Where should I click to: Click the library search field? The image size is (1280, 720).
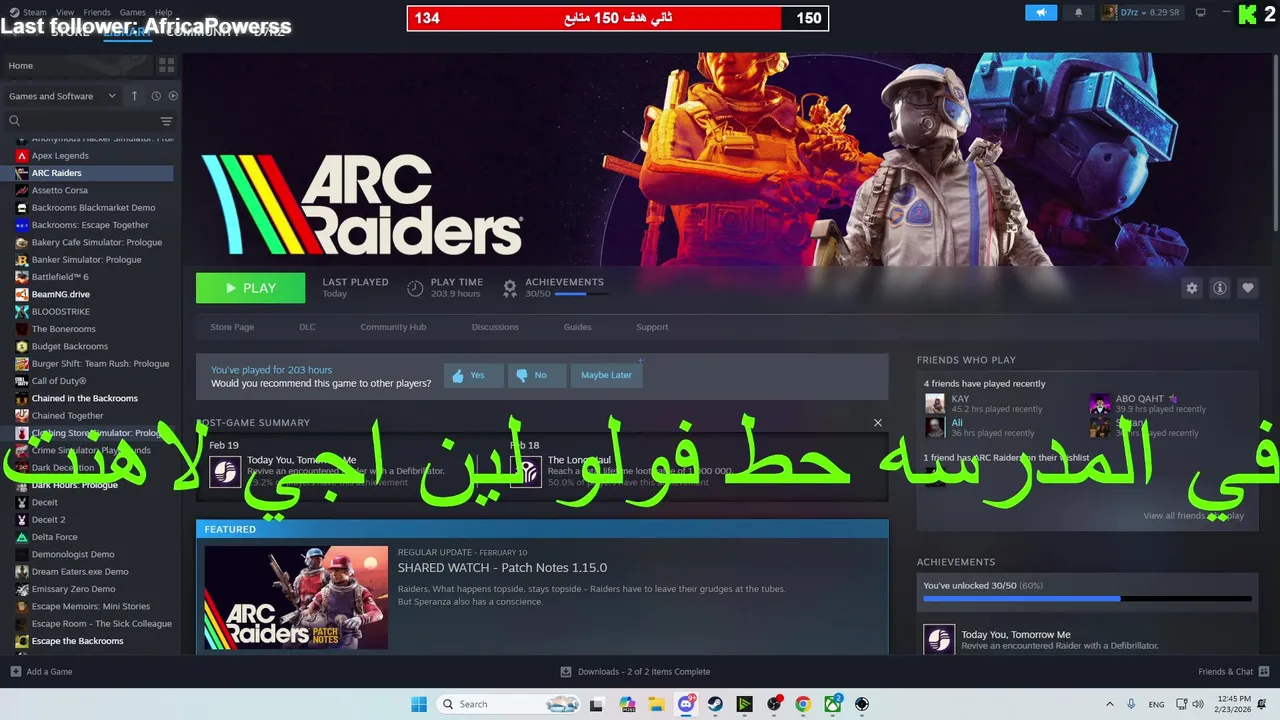point(80,121)
